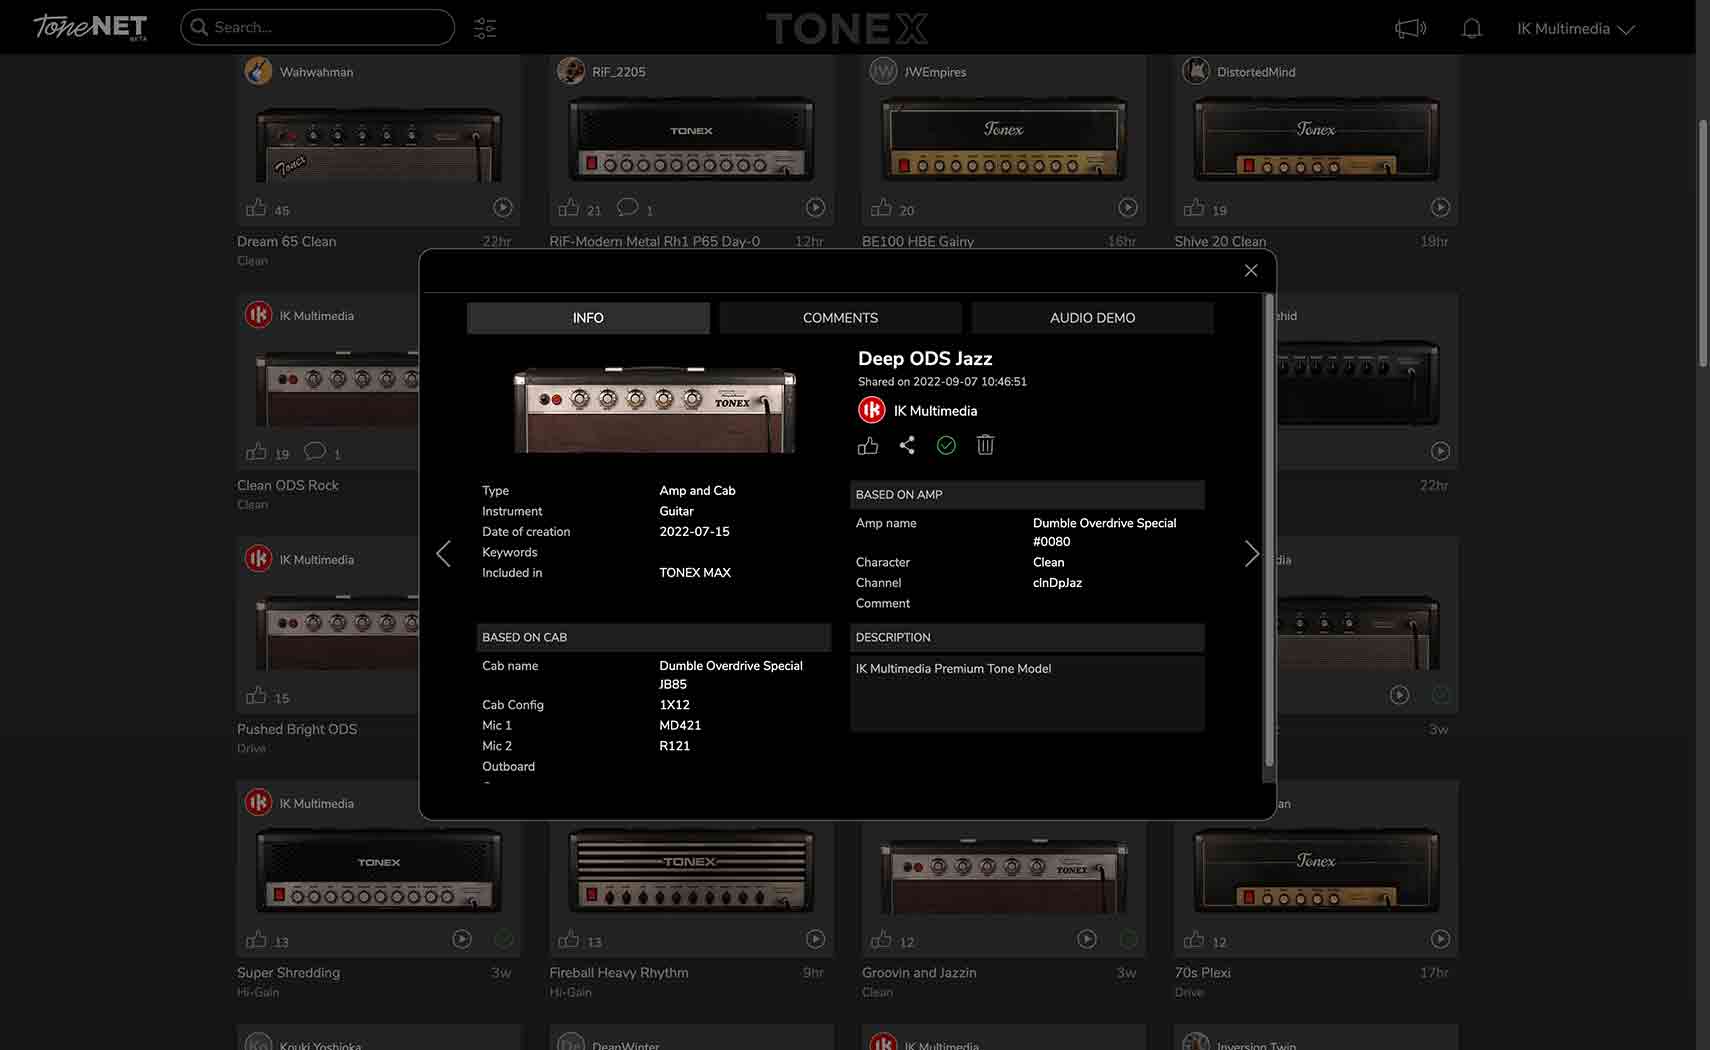Open JWEmpires user profile
The height and width of the screenshot is (1050, 1710).
918,71
